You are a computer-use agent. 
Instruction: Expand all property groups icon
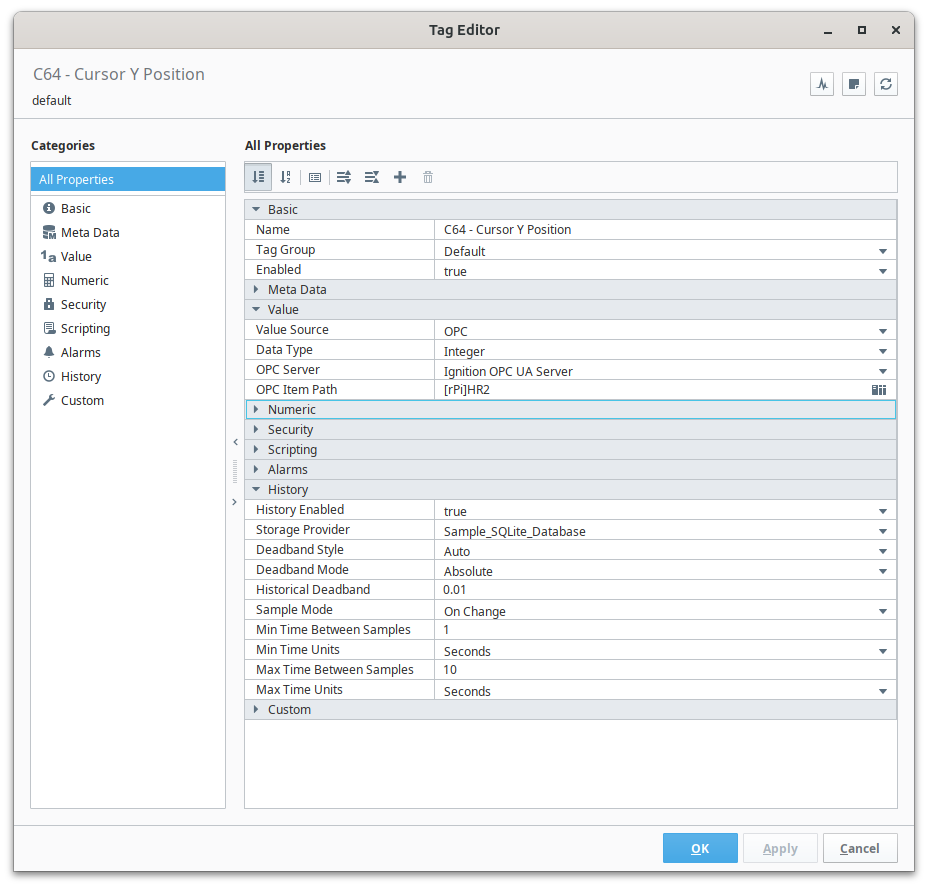pyautogui.click(x=344, y=177)
